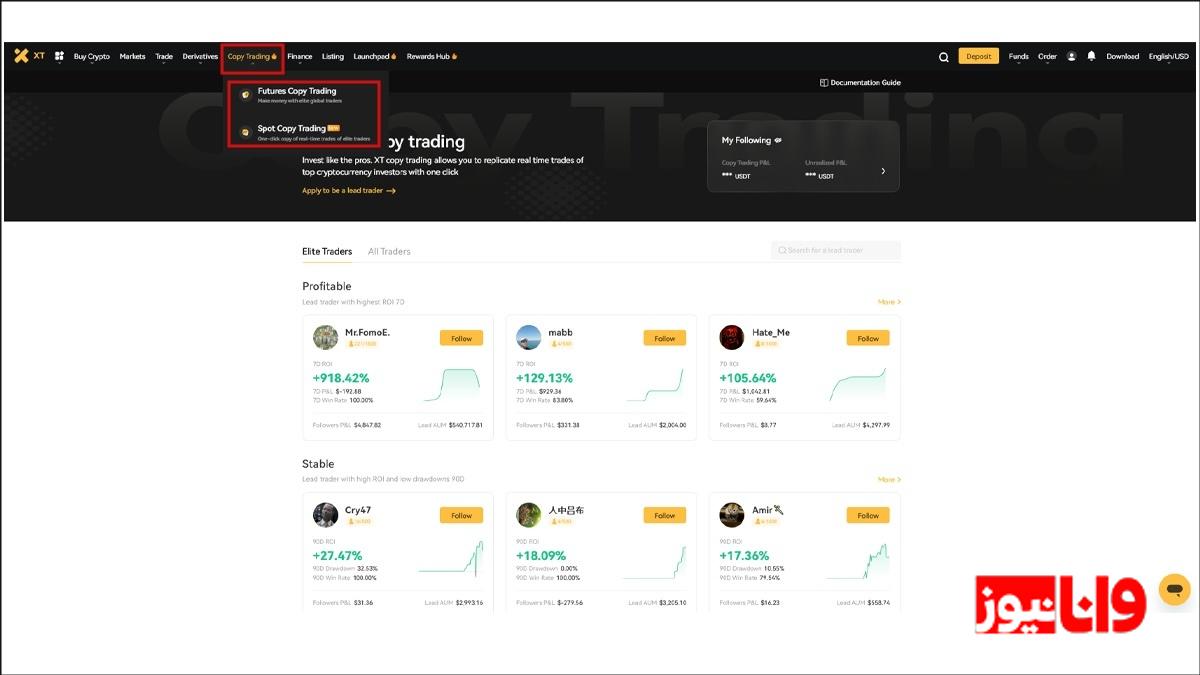Screen dimensions: 1200x675
Task: Expand My Following card chevron arrow
Action: (882, 171)
